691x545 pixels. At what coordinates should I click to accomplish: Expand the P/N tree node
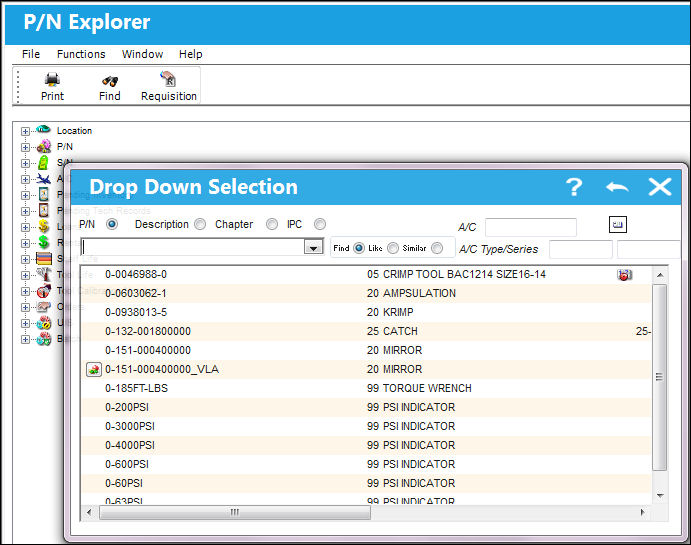pos(25,147)
